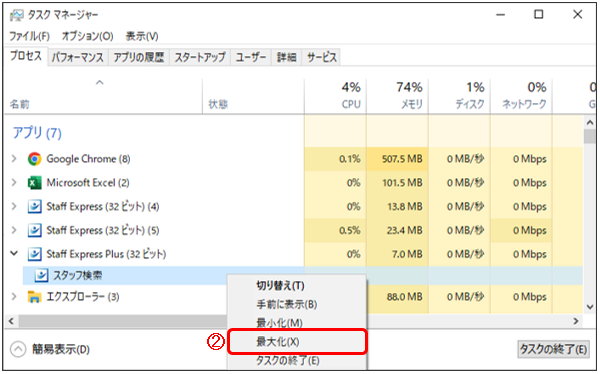The width and height of the screenshot is (600, 374).
Task: Expand the Google Chrome process group
Action: point(14,158)
